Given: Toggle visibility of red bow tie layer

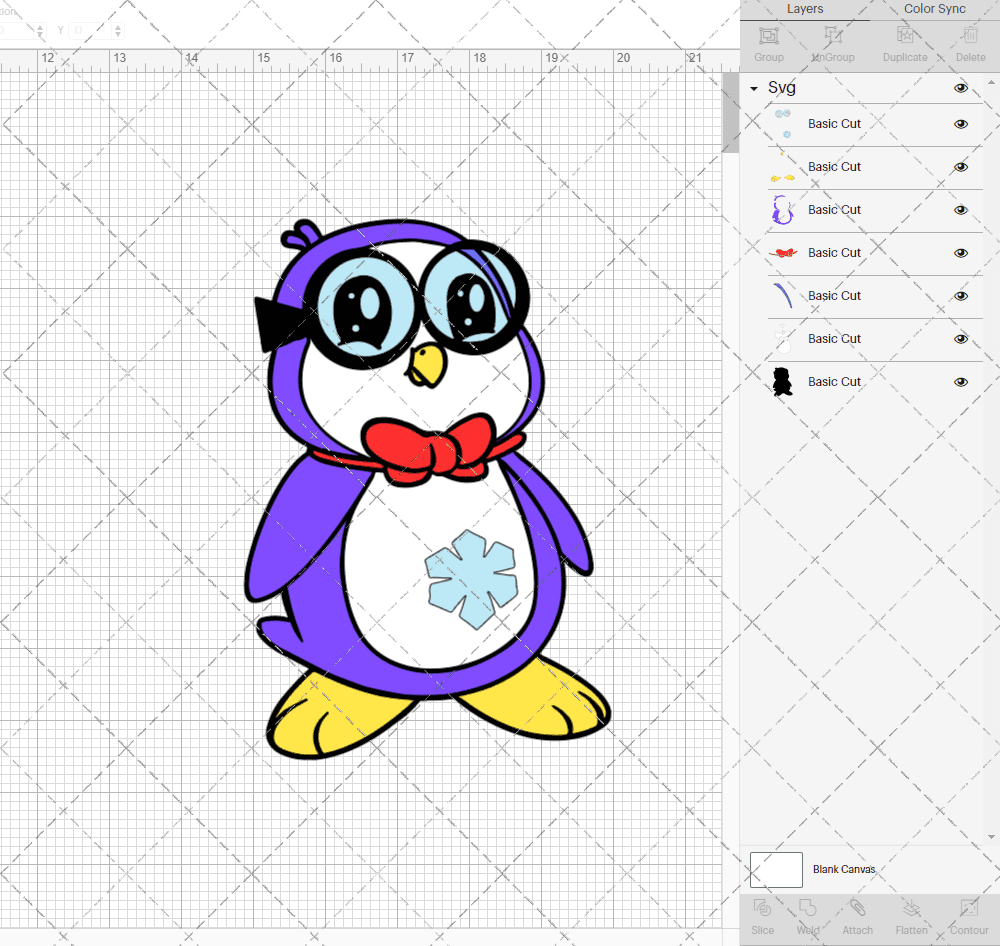Looking at the screenshot, I should (x=961, y=253).
